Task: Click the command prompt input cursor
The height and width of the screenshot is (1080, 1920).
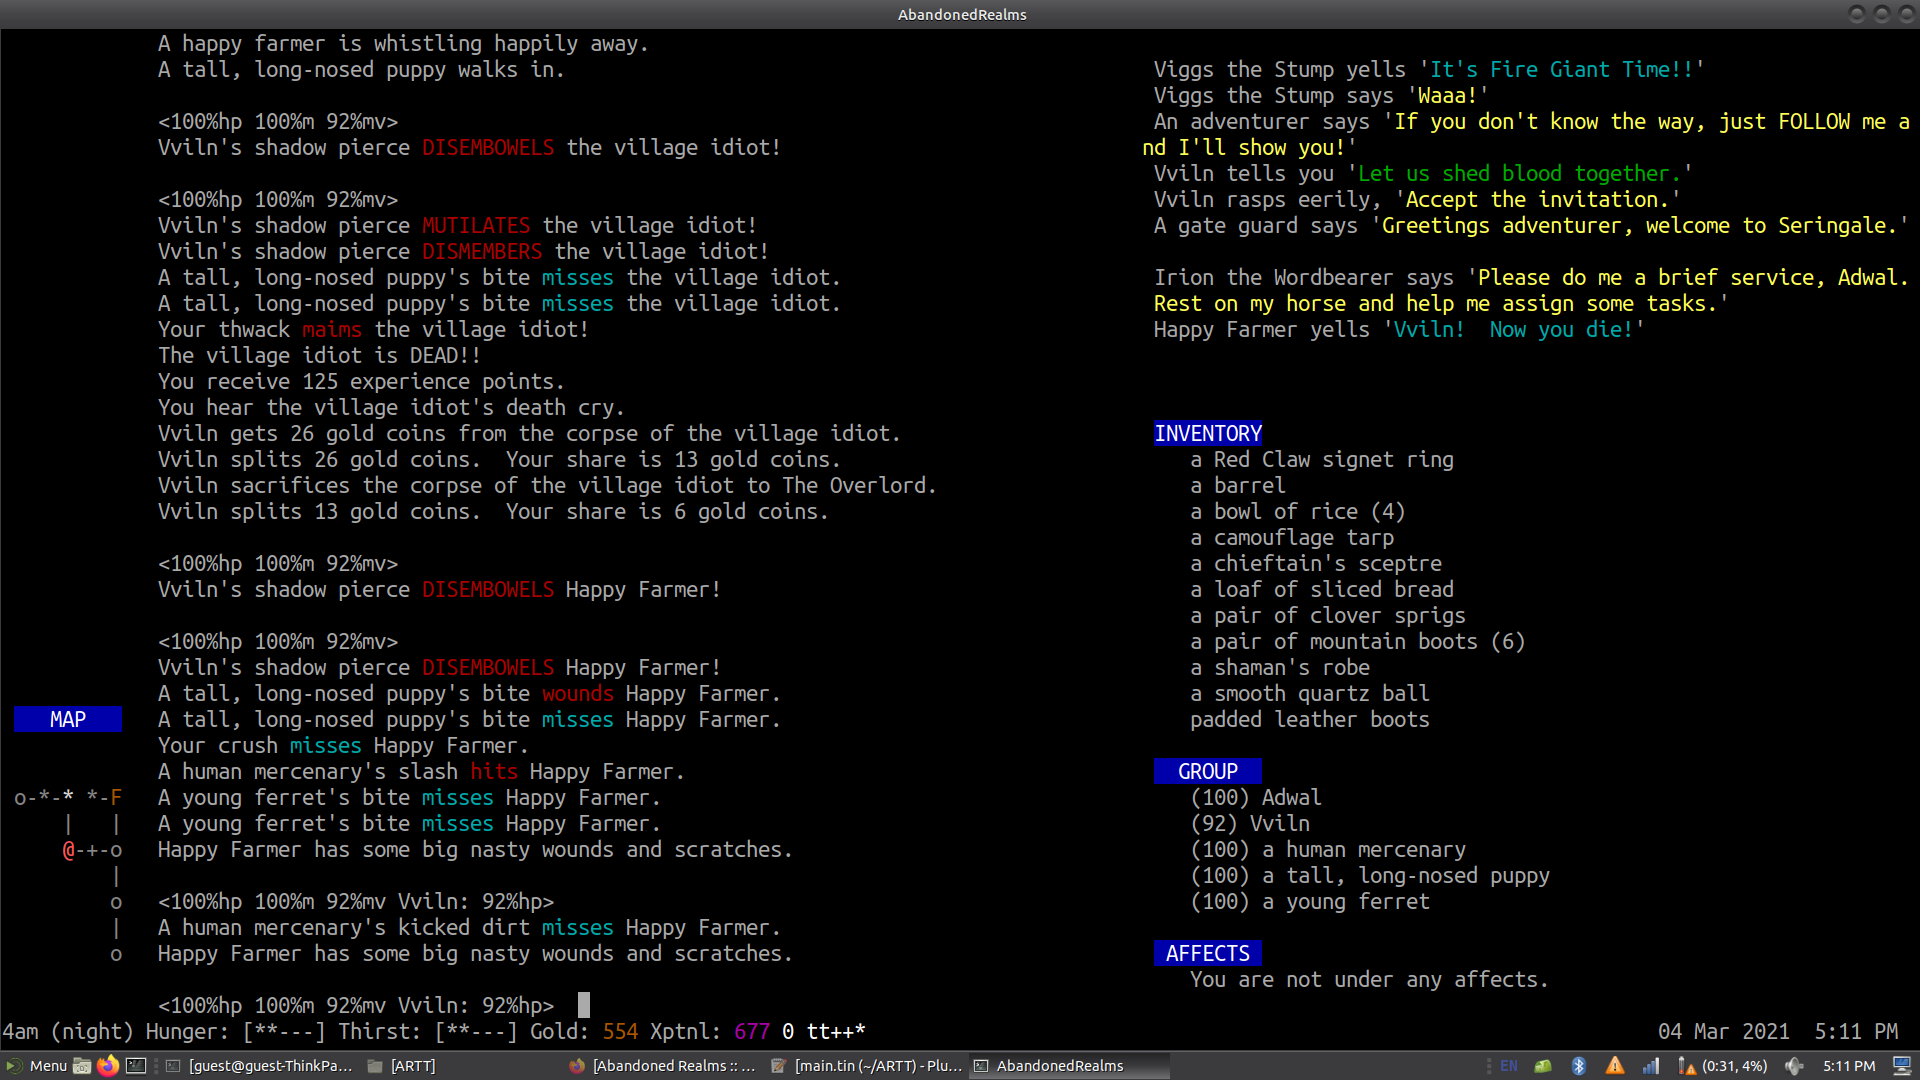Action: [584, 1005]
